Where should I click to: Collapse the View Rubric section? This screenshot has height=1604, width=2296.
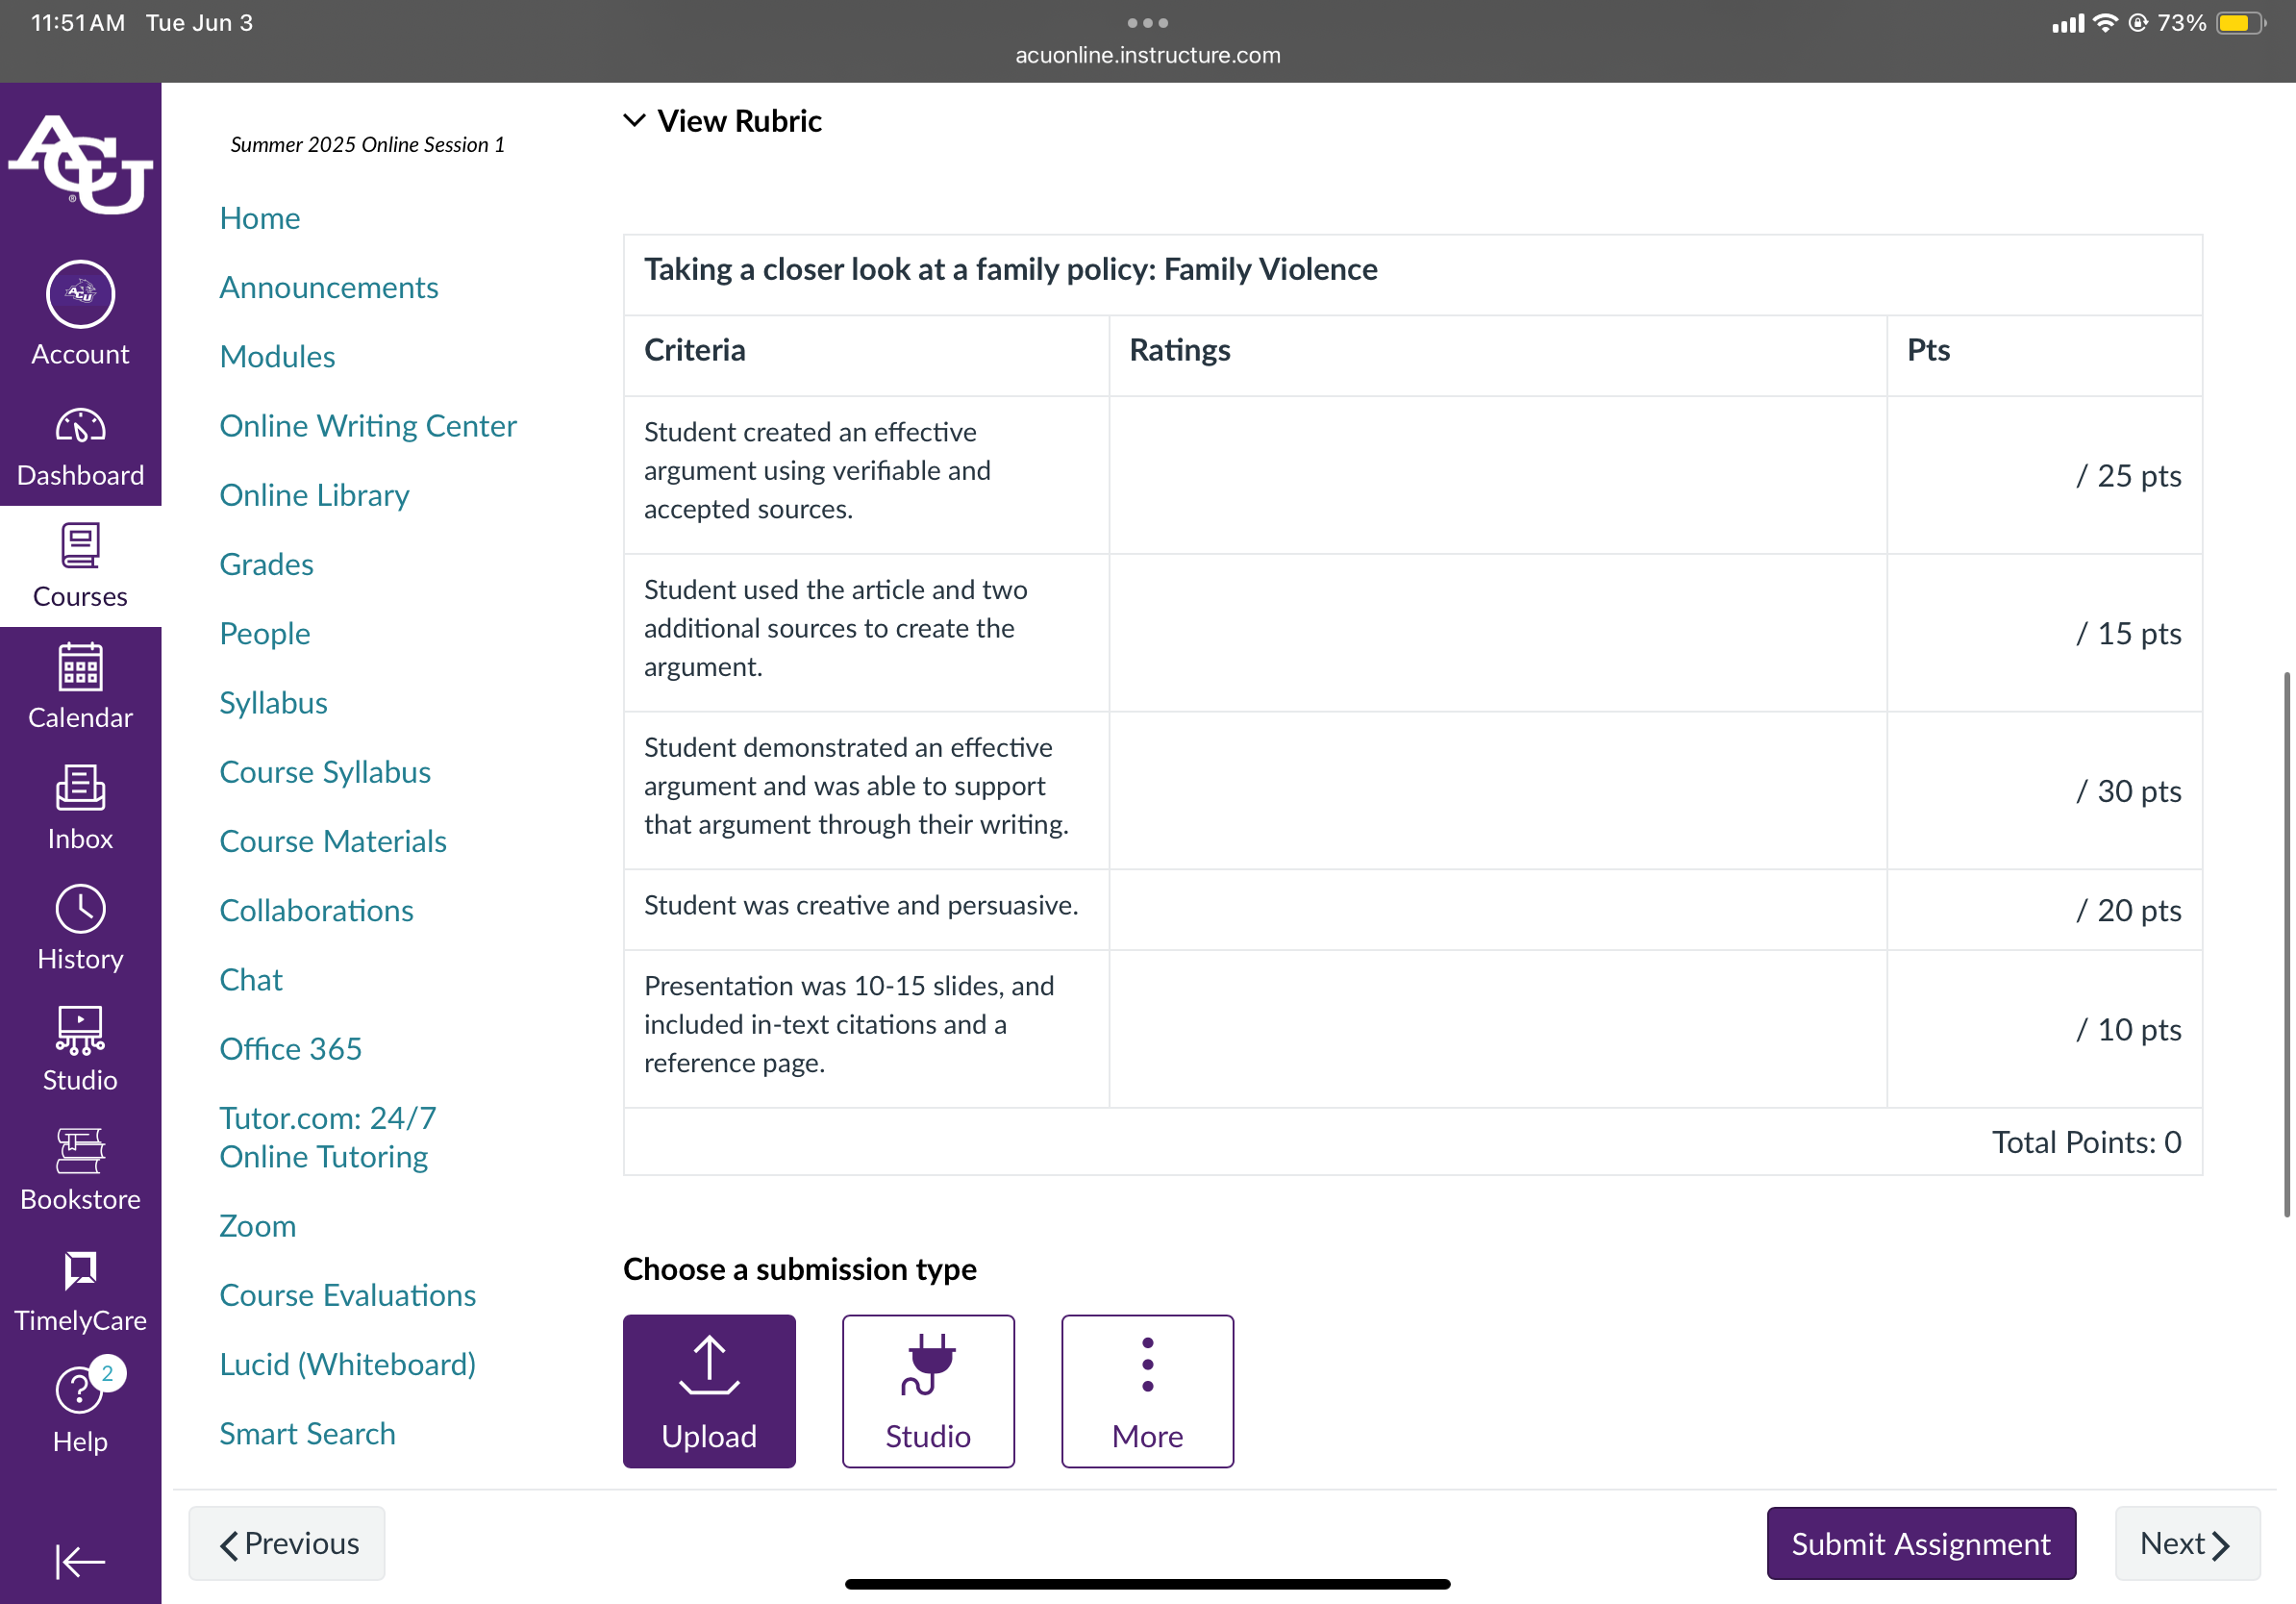point(722,121)
